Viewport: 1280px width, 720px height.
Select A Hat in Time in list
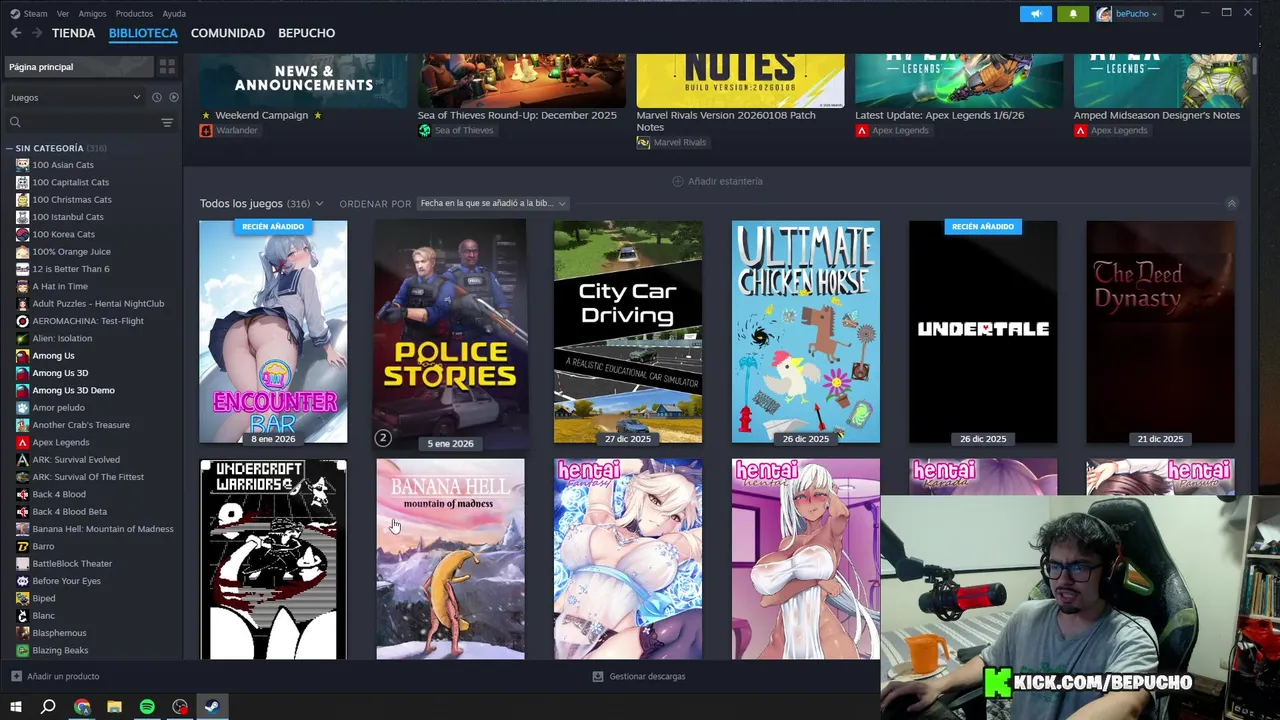point(60,286)
